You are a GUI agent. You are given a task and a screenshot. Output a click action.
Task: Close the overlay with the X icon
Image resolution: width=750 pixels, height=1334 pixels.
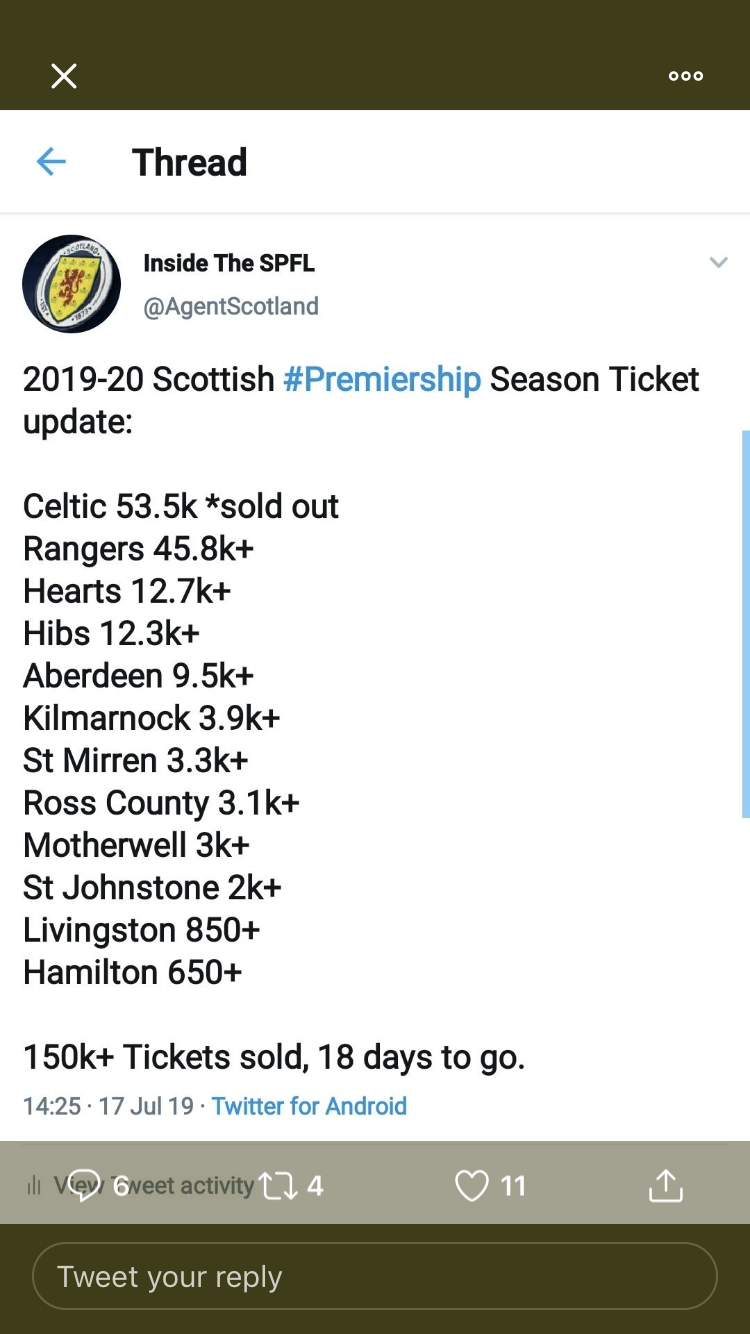pyautogui.click(x=64, y=76)
